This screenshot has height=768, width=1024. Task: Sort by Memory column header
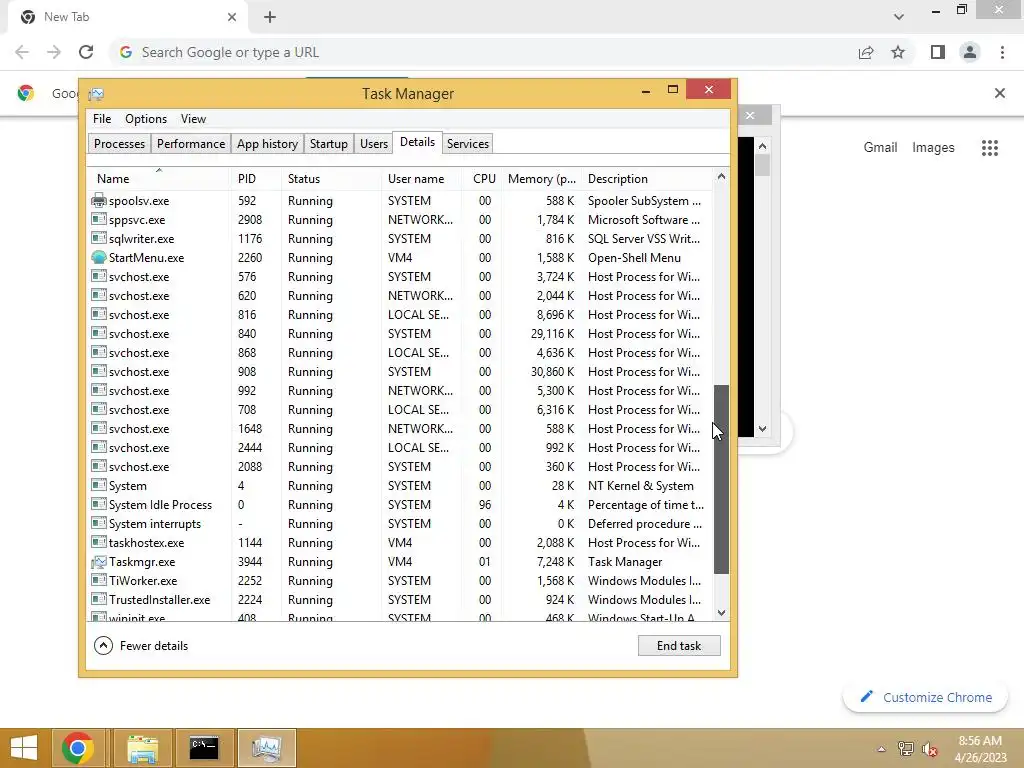click(x=542, y=178)
